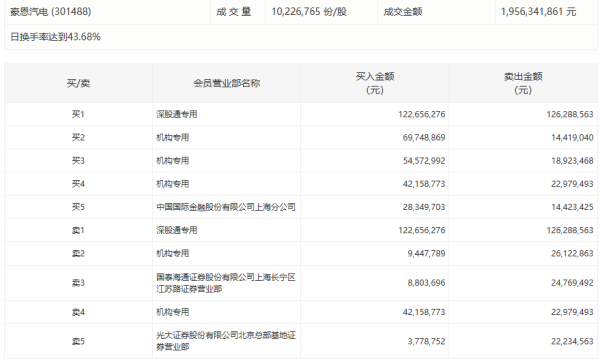Click 深股通专用 in the 买1 row

177,114
